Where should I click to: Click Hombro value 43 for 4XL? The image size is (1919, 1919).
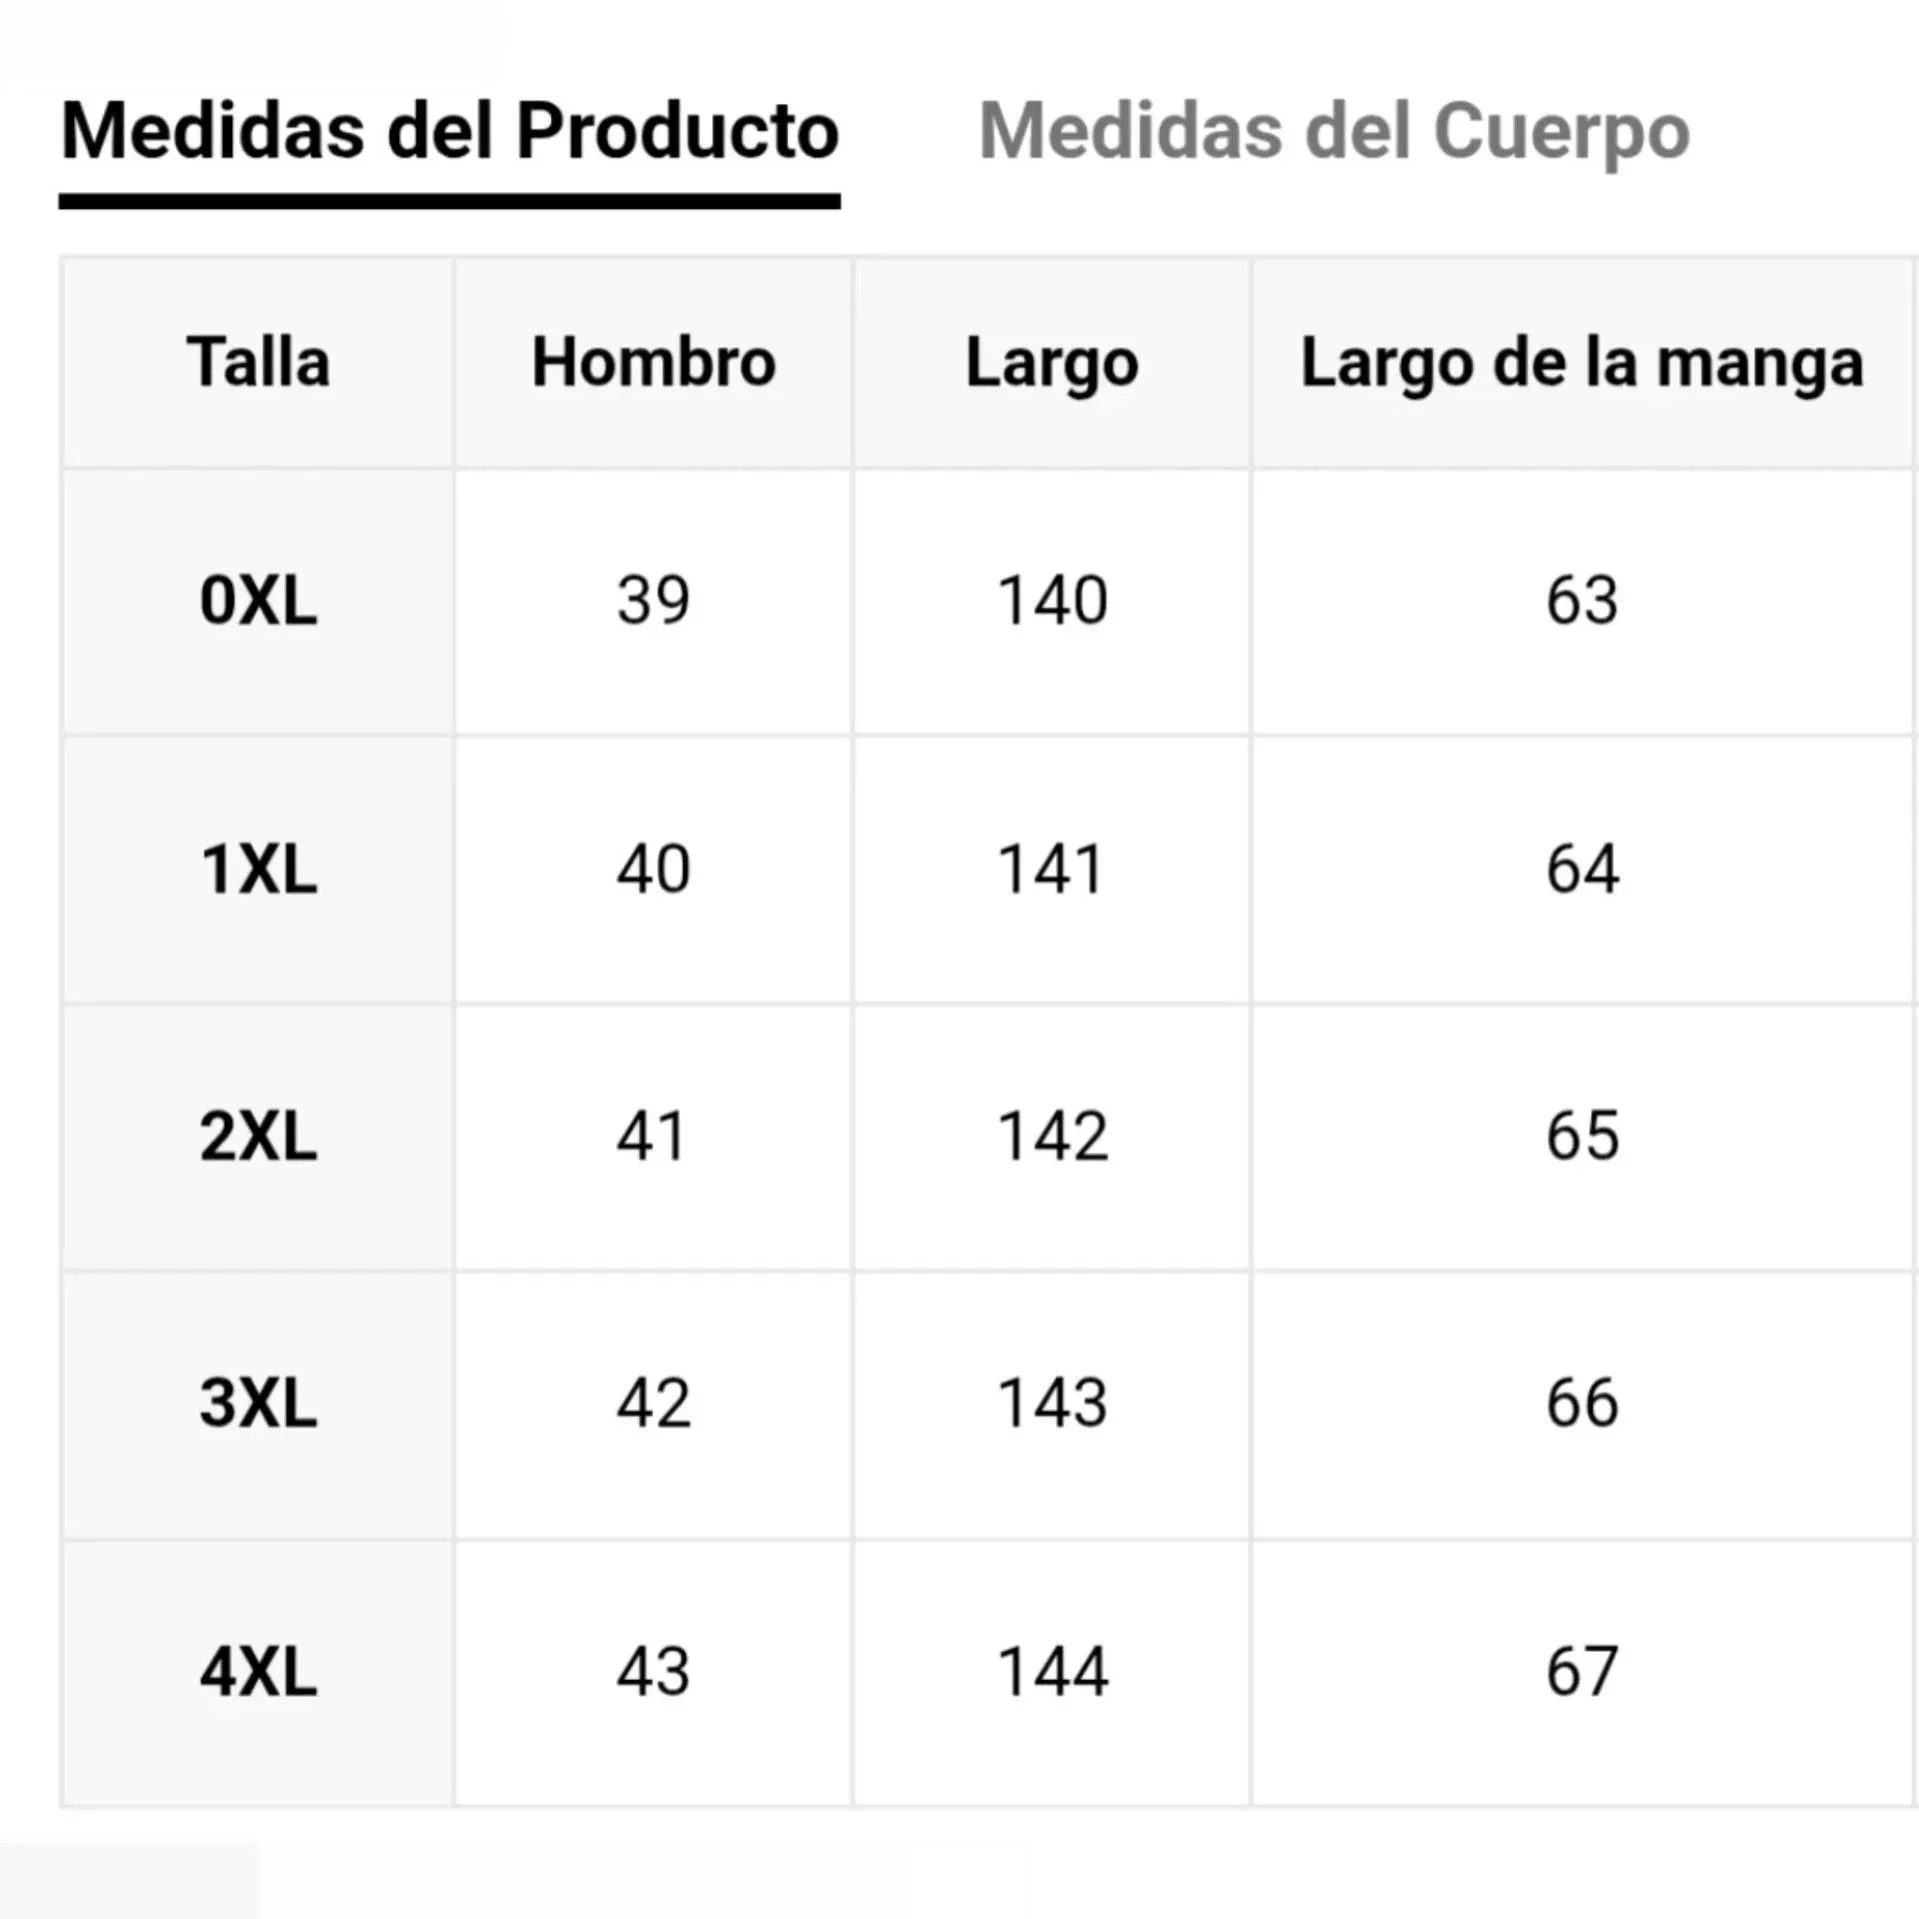pos(653,1671)
